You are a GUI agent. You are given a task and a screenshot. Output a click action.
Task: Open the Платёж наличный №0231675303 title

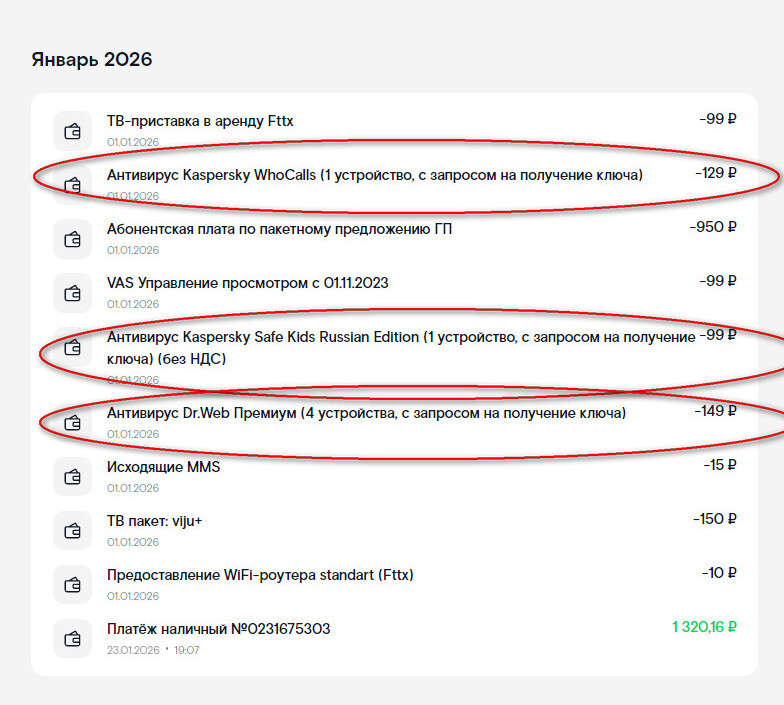tap(218, 629)
